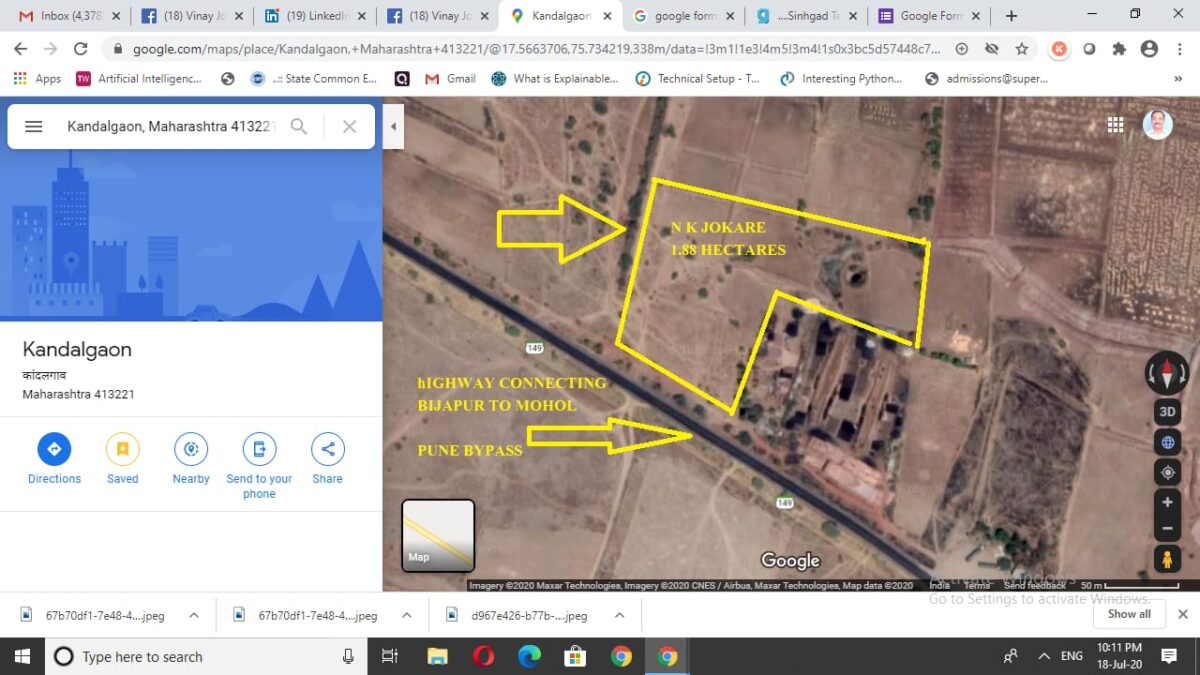Viewport: 1200px width, 675px height.
Task: Click the Maps search input field
Action: (170, 126)
